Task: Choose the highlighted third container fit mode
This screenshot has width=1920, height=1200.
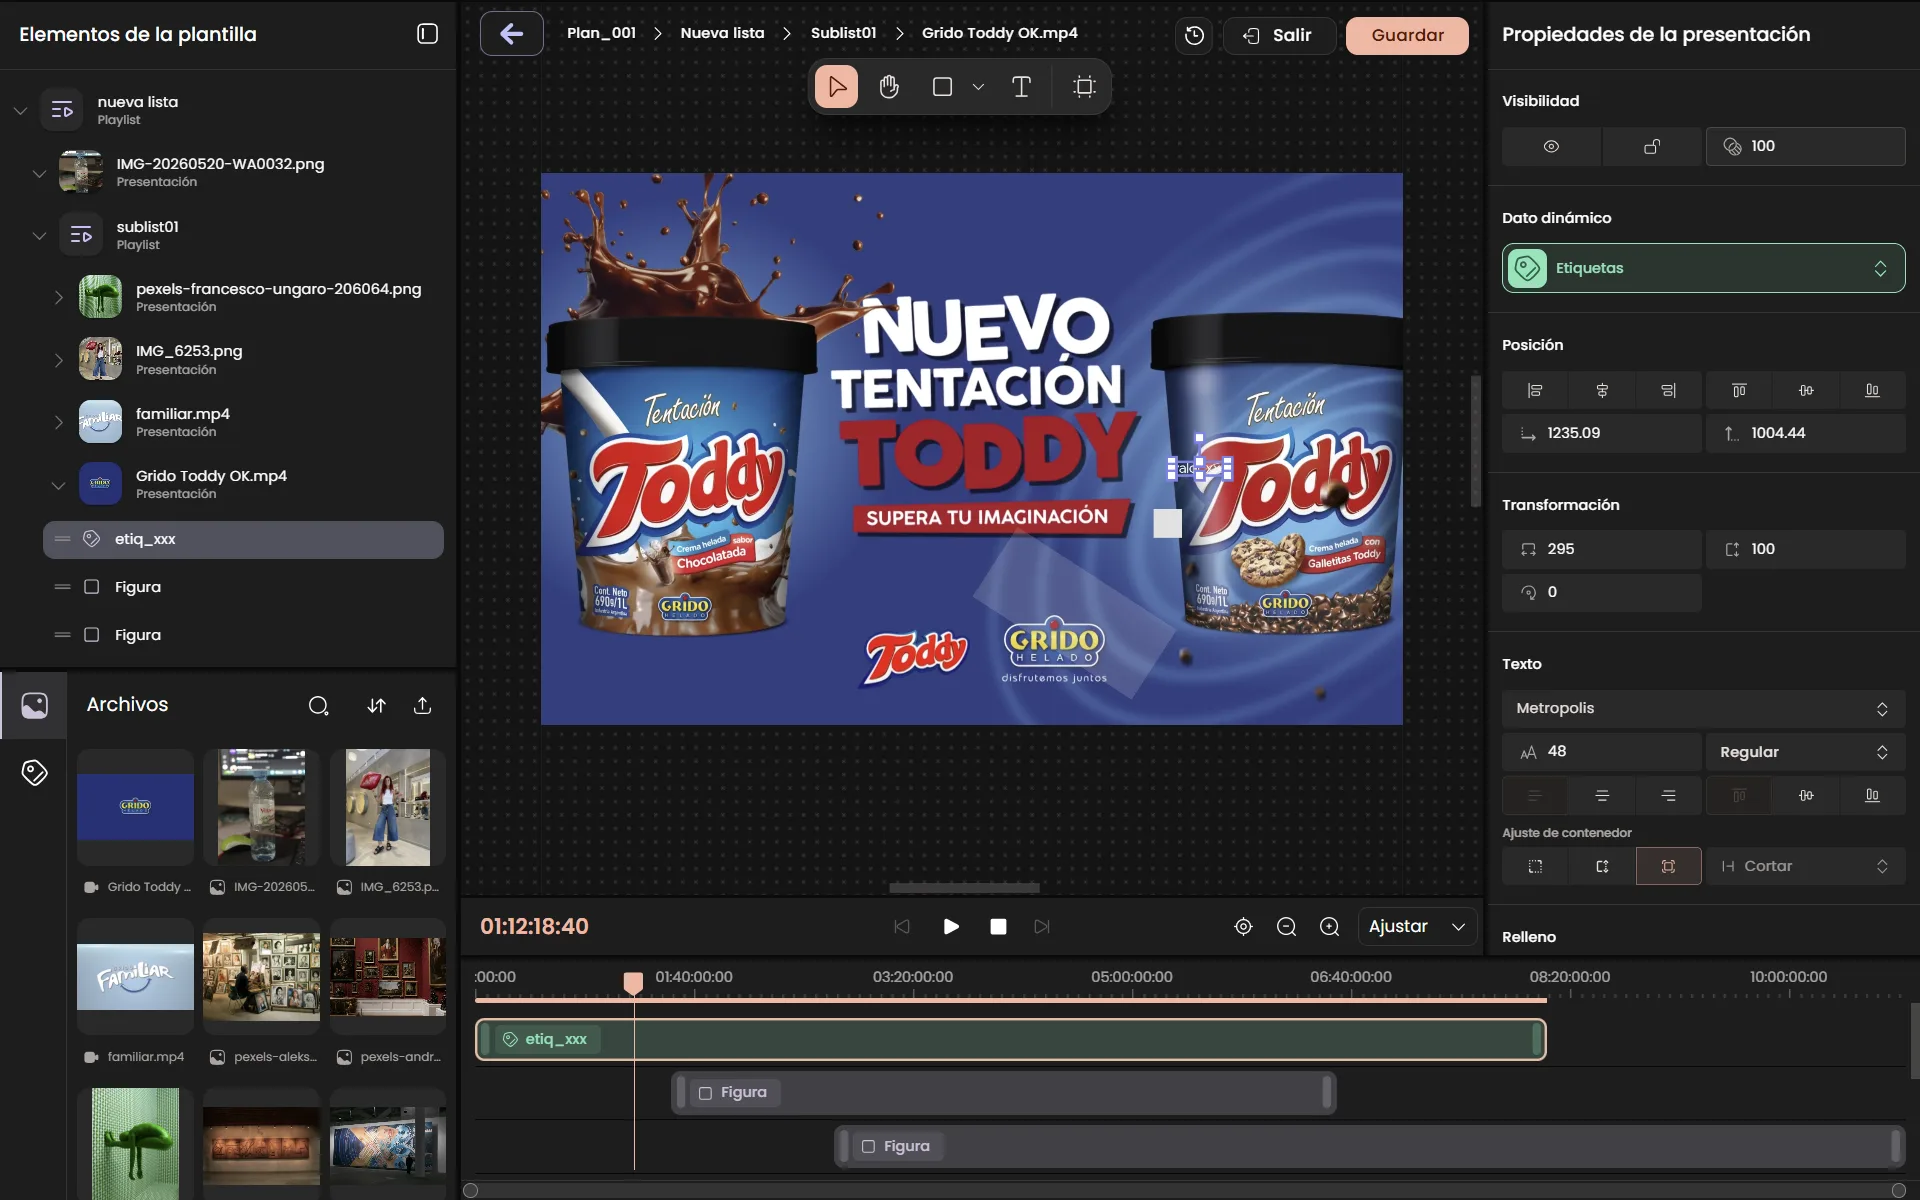Action: pyautogui.click(x=1668, y=867)
